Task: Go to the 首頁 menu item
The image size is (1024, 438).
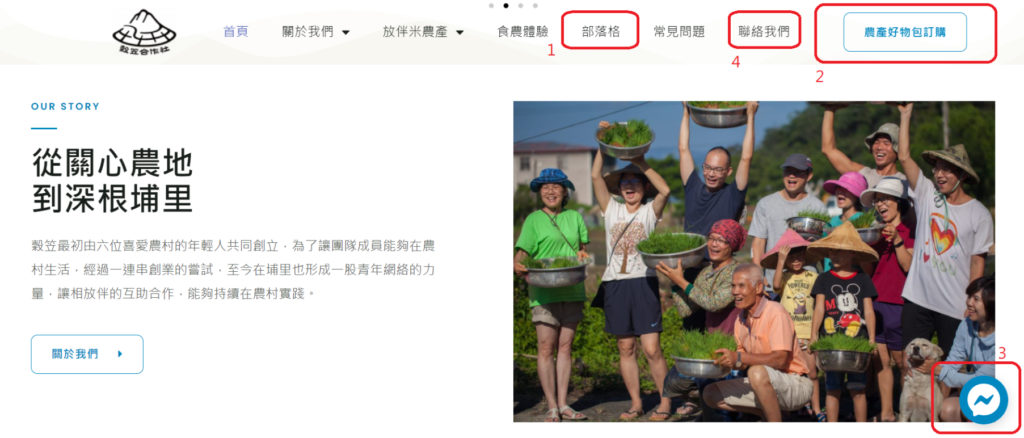Action: coord(236,31)
